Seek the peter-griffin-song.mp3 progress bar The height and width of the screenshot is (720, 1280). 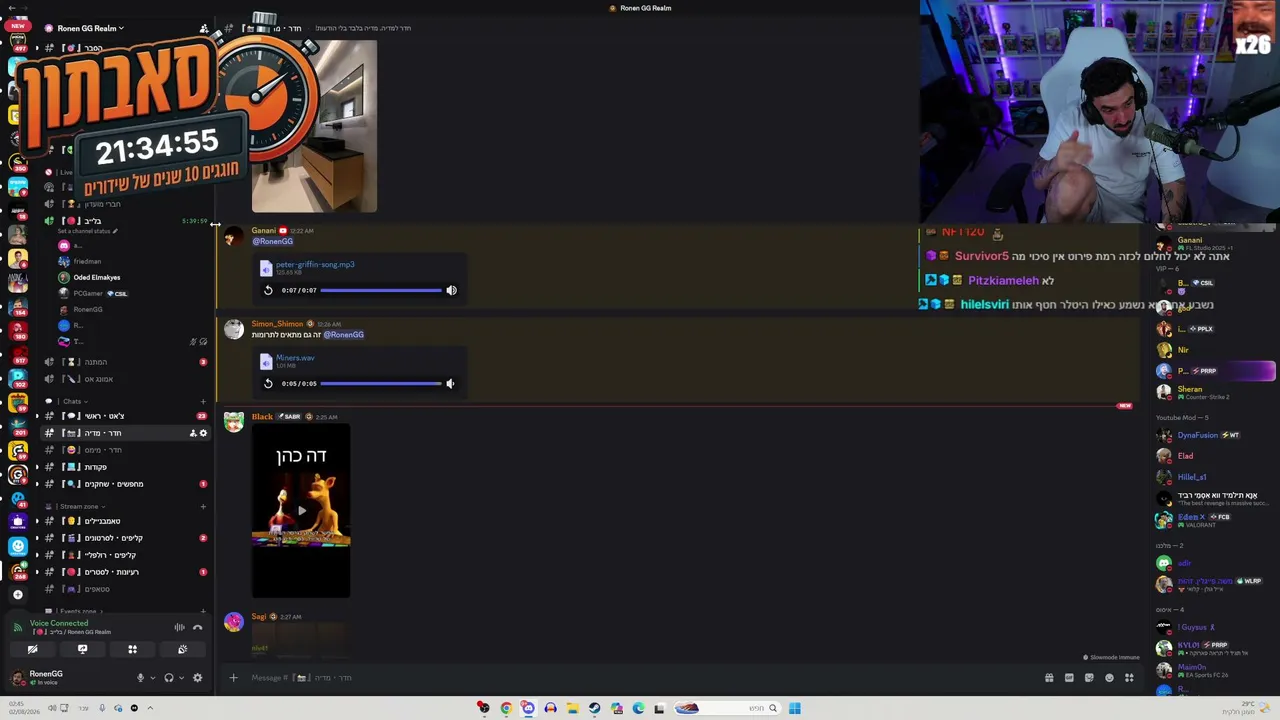[381, 290]
